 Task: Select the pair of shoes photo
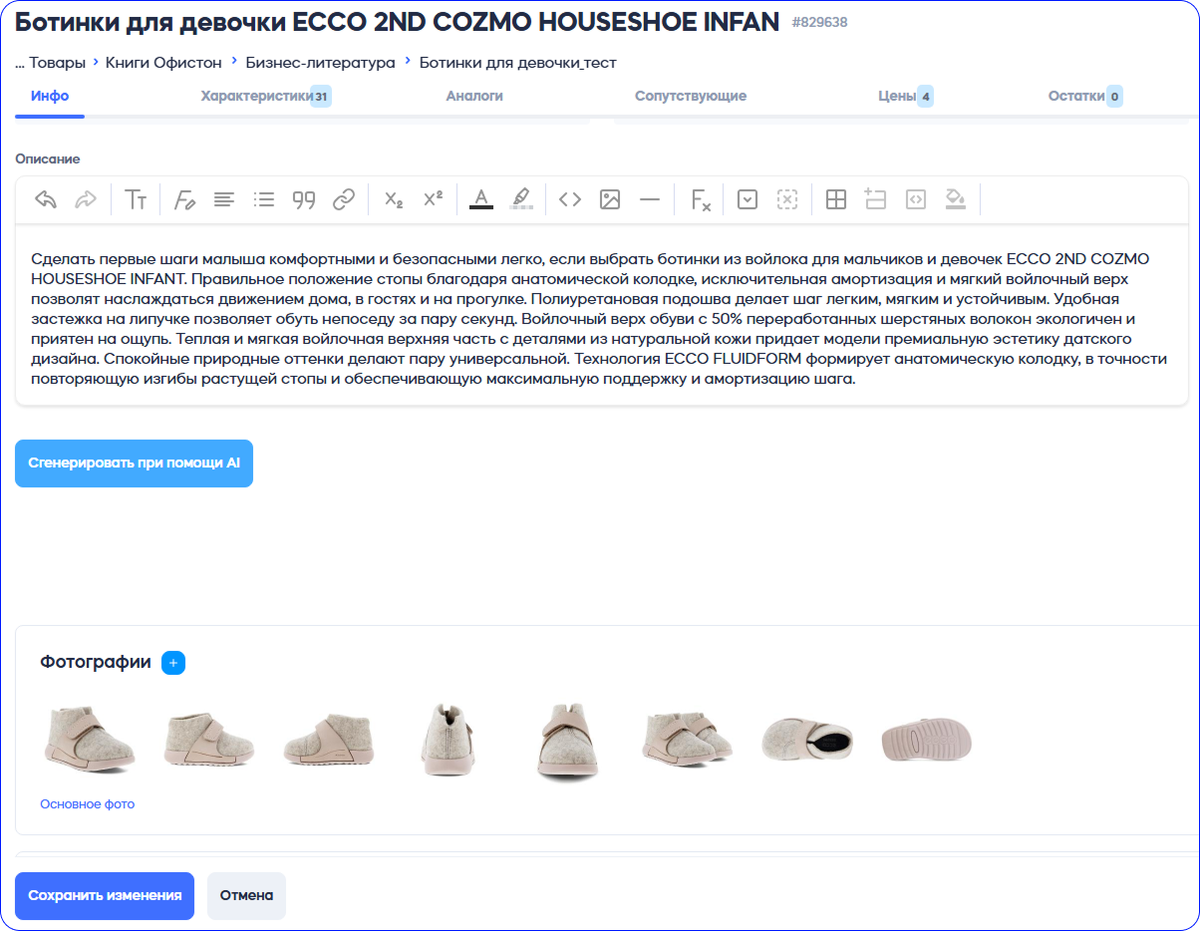click(x=687, y=741)
